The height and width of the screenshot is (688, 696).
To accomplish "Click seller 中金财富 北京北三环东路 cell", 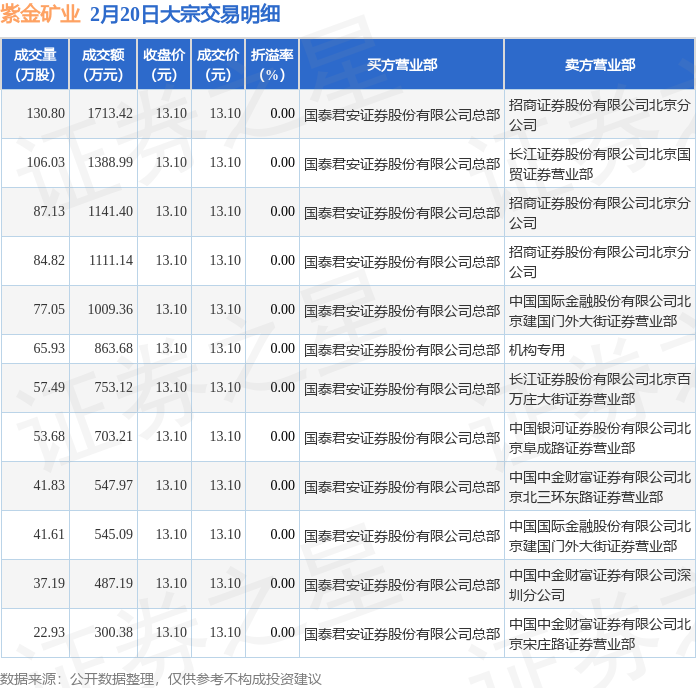I will tap(600, 486).
